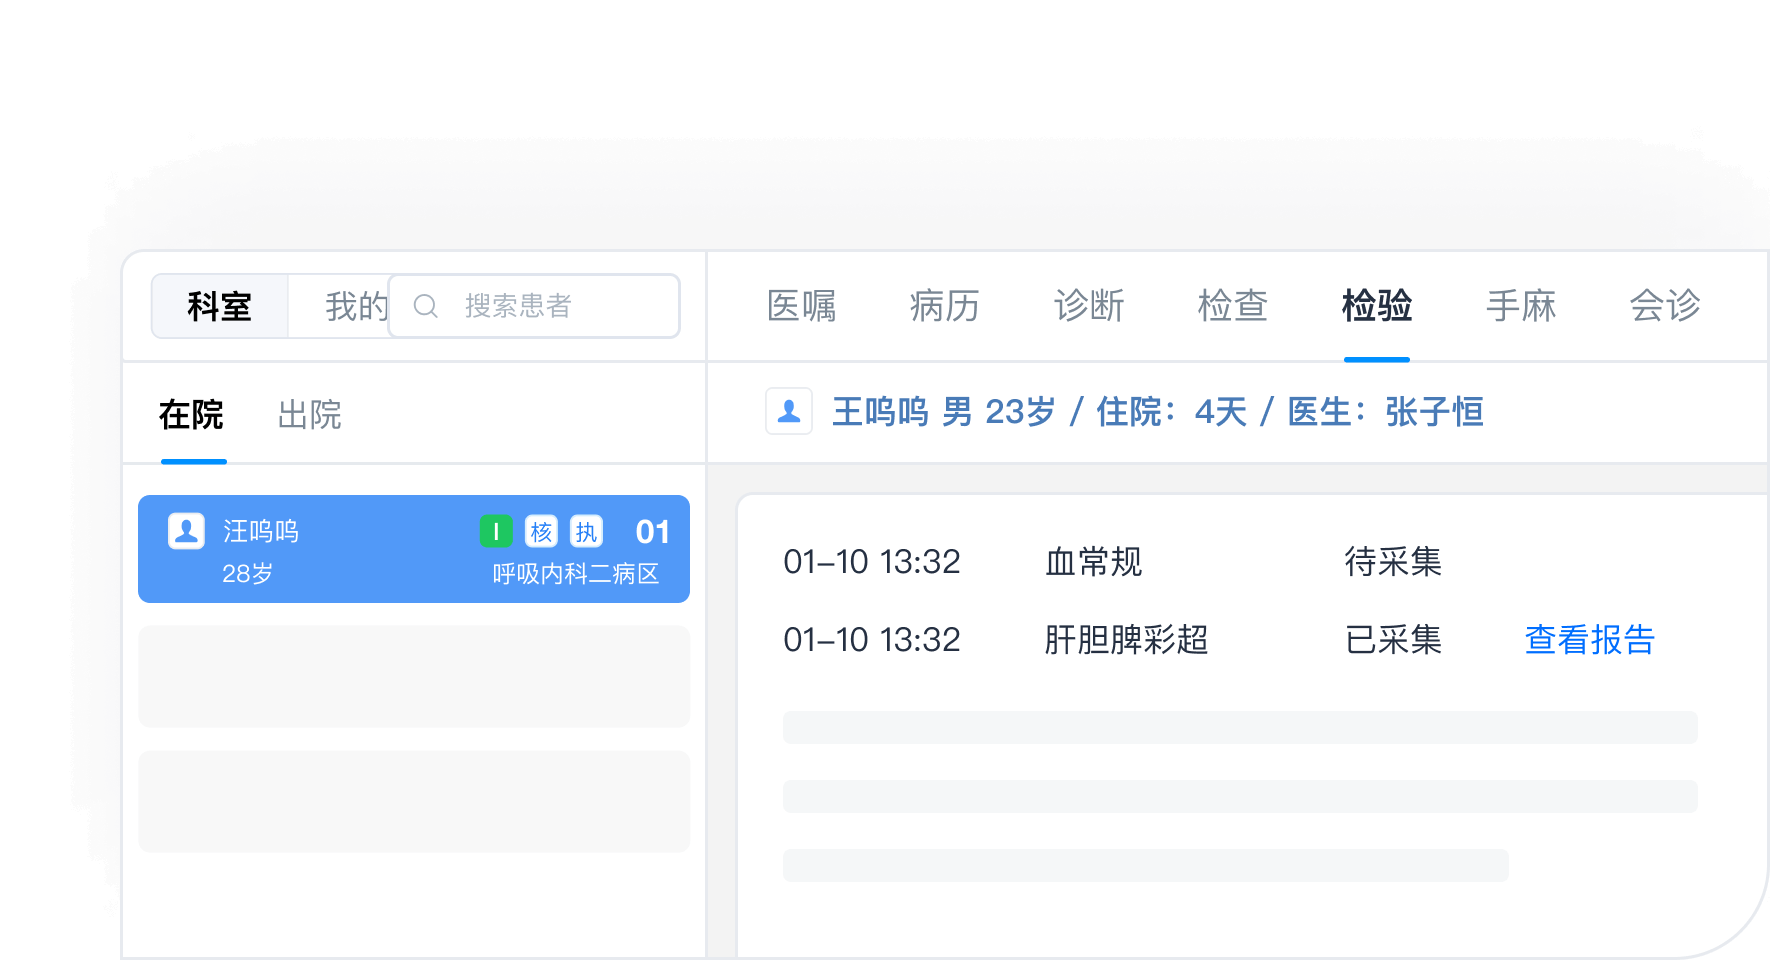This screenshot has height=960, width=1770.
Task: Click the search magnifier icon
Action: click(x=427, y=306)
